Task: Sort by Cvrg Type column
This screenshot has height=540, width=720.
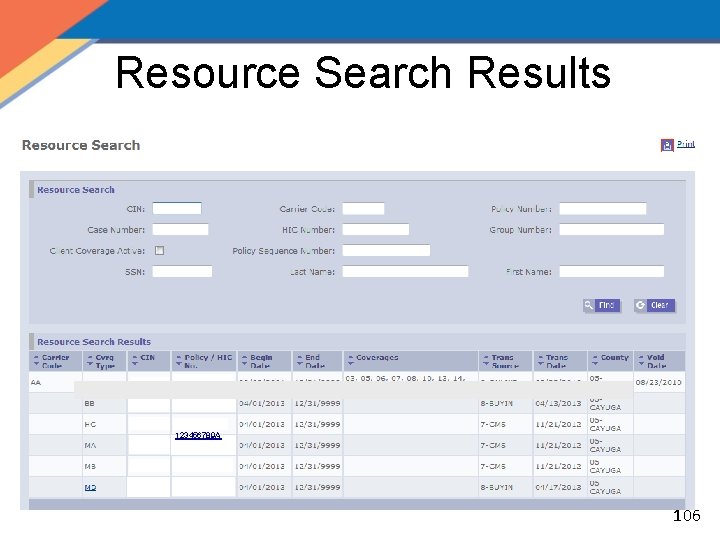Action: tap(104, 361)
